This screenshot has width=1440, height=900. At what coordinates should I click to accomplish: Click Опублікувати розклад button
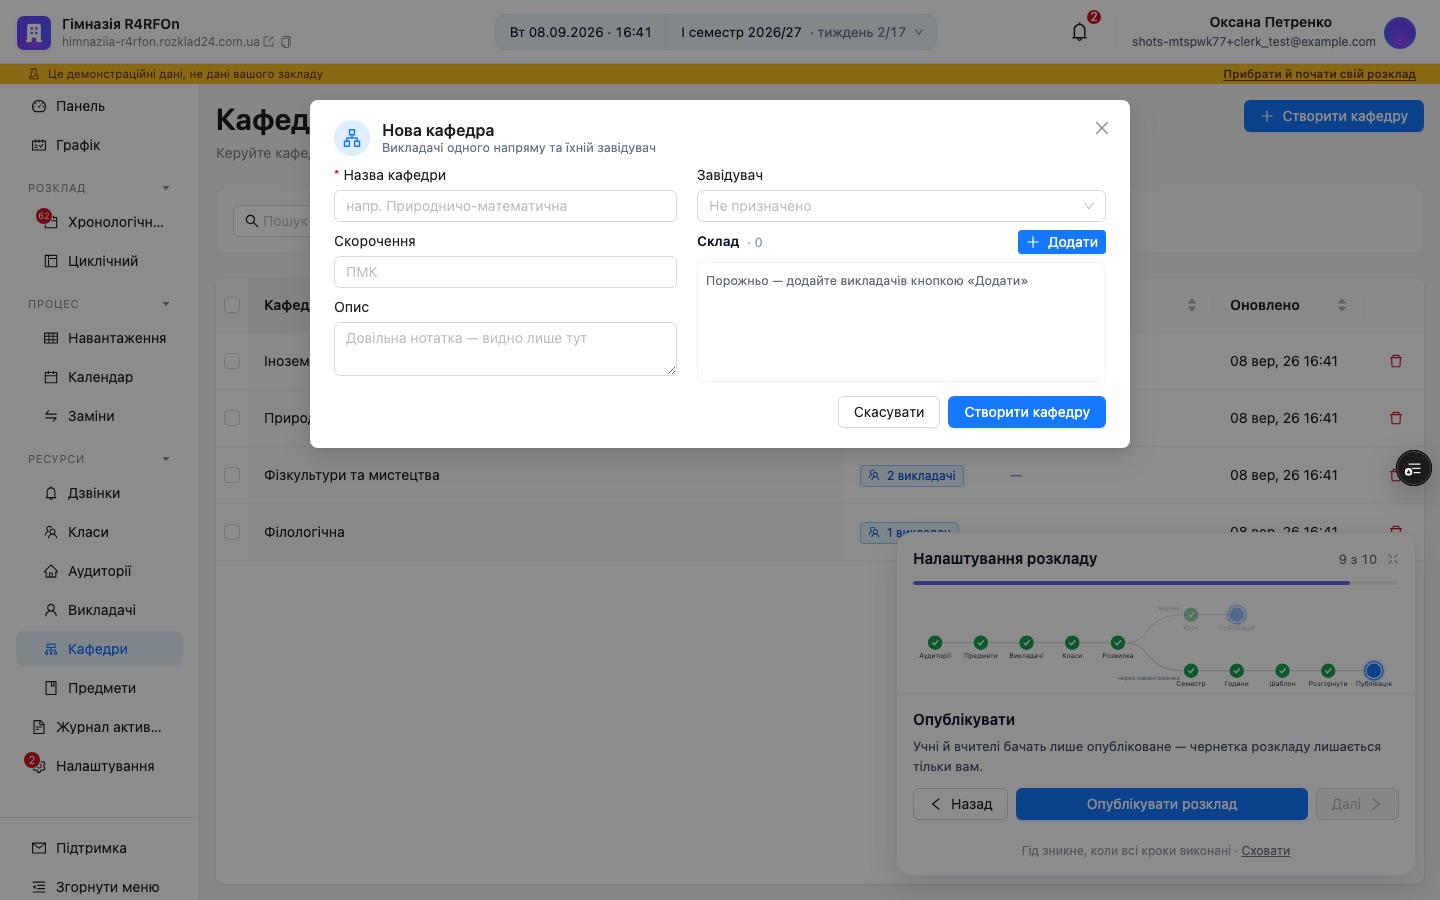coord(1162,804)
